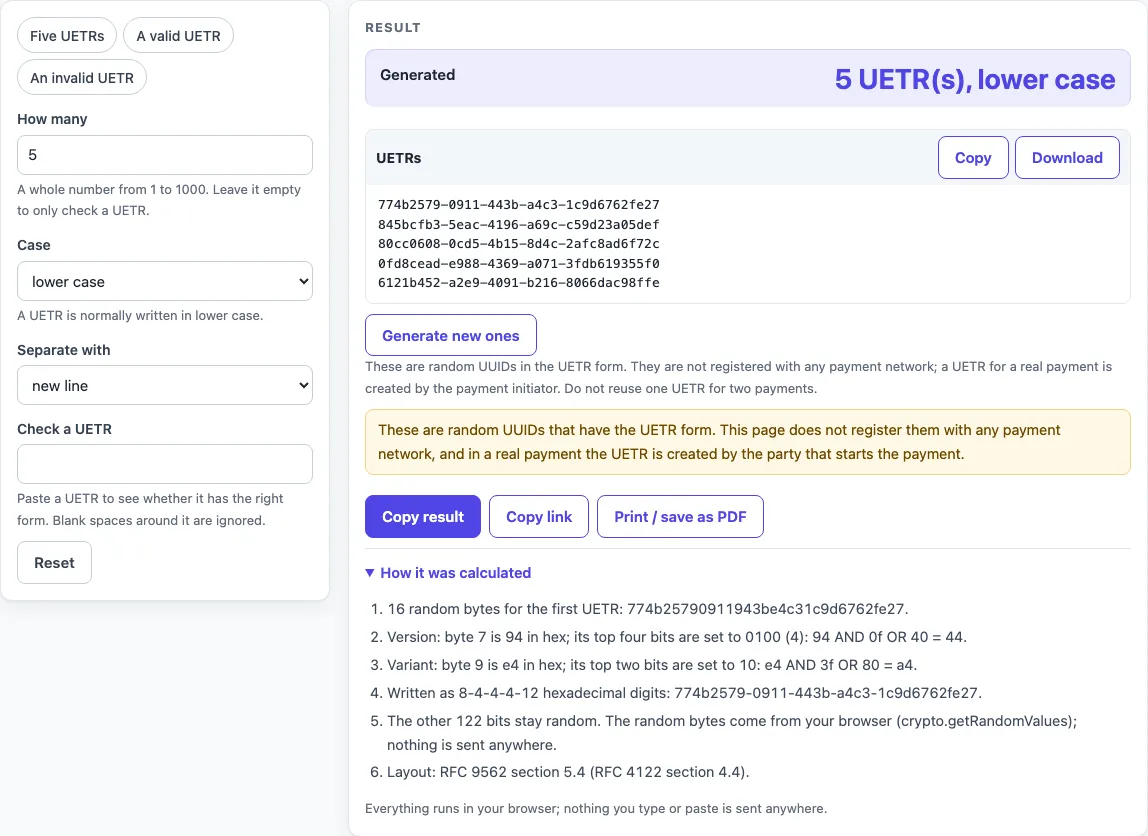Click step 4 about 8-4-4-4-12 digits

pos(684,693)
